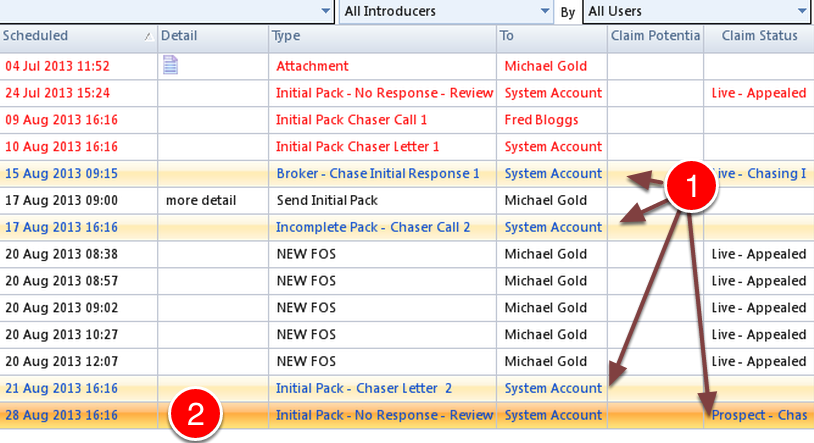Select Initial Pack Chaser Call 1 entry
The height and width of the screenshot is (443, 814).
(351, 120)
